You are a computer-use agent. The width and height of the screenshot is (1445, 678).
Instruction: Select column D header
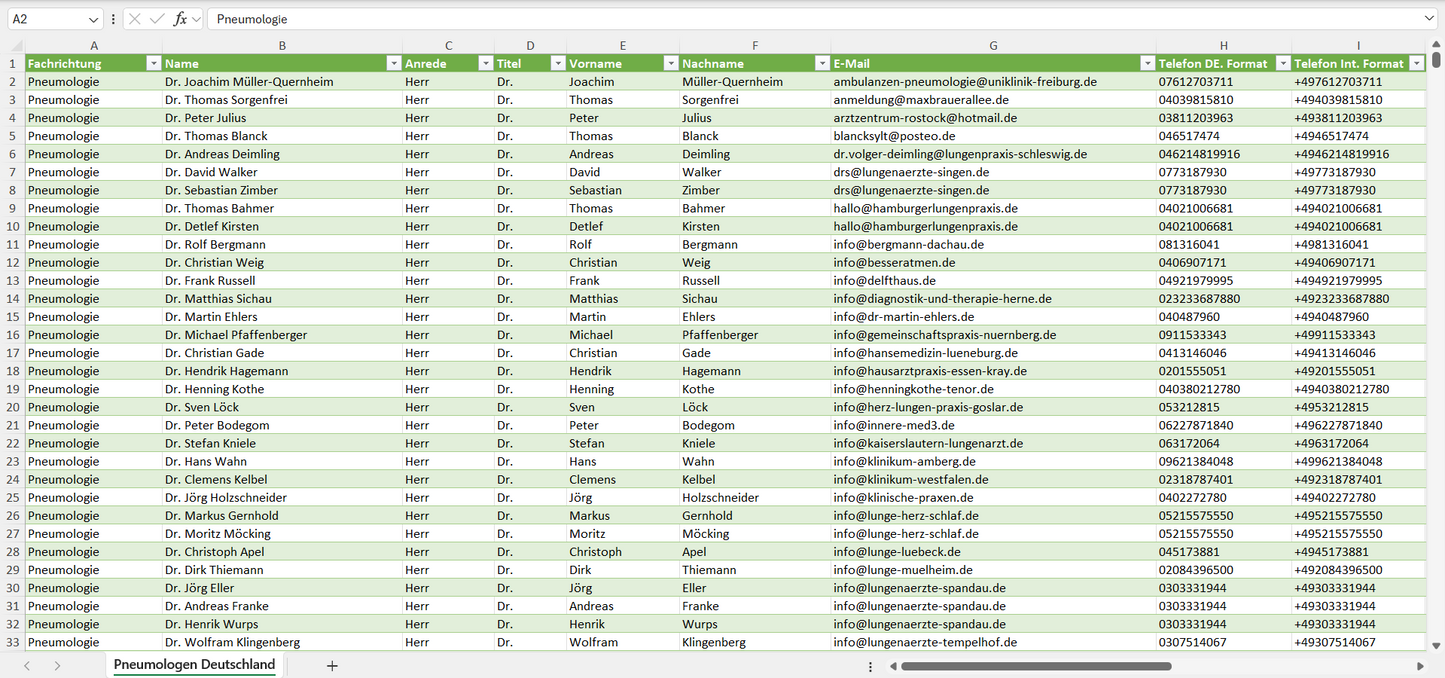(x=530, y=45)
